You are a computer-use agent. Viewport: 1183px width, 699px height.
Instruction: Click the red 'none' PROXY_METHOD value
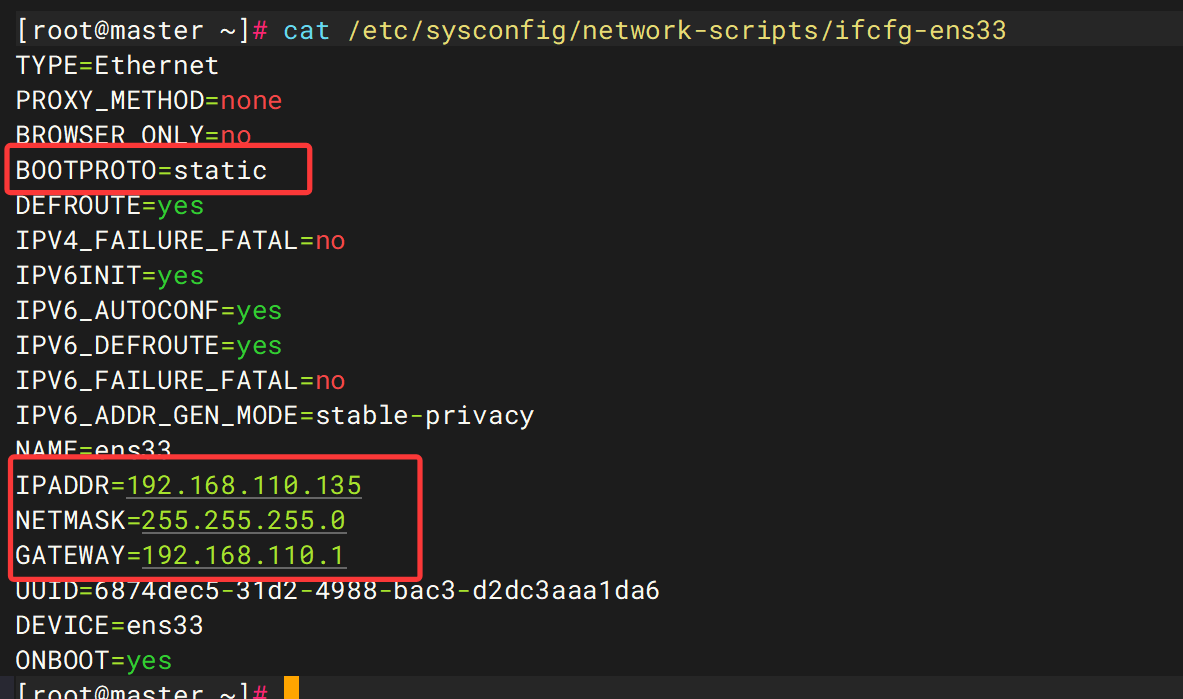click(x=251, y=100)
